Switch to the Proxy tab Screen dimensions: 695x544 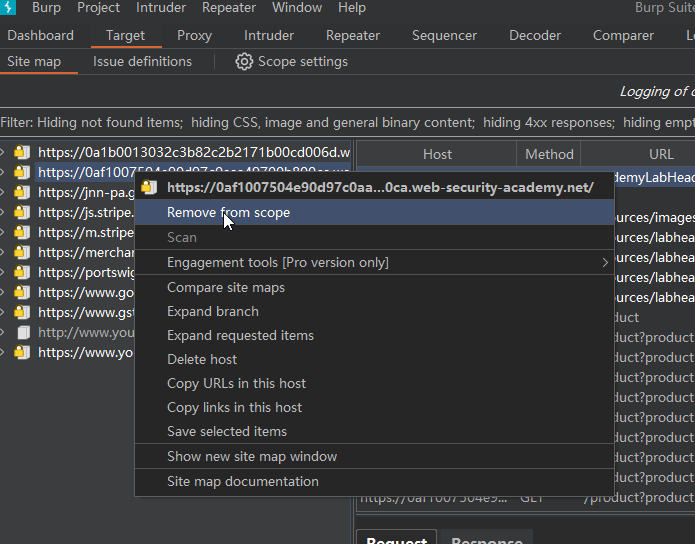click(x=194, y=35)
